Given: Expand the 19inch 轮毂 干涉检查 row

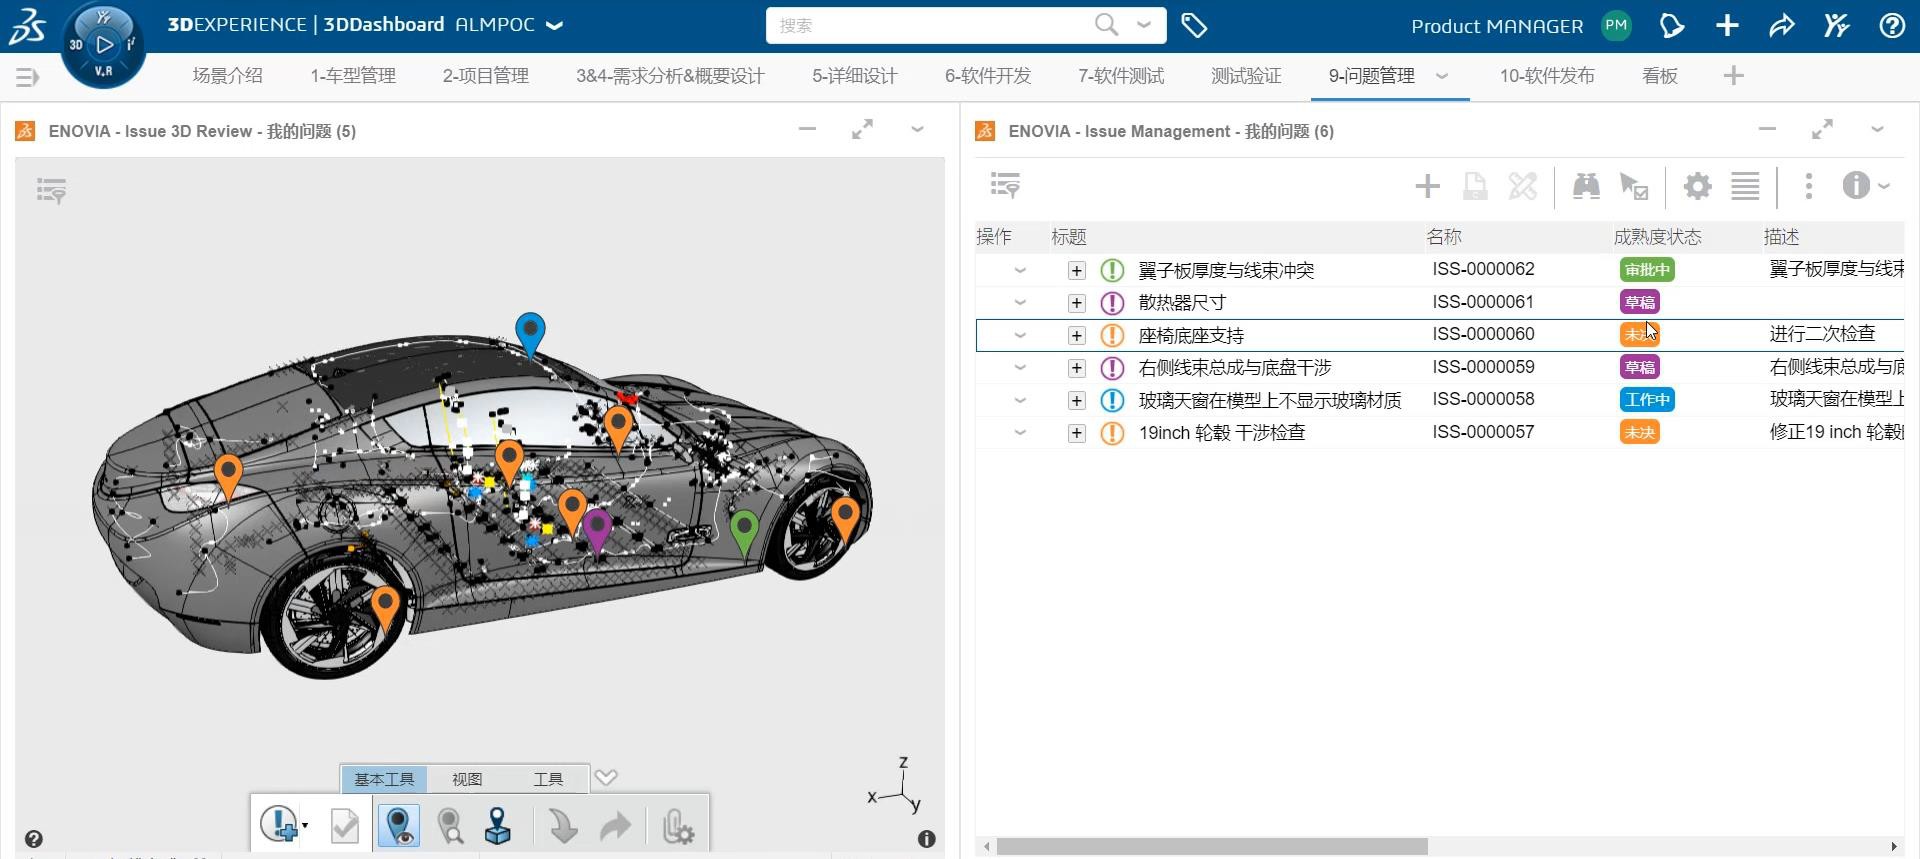Looking at the screenshot, I should tap(1076, 433).
